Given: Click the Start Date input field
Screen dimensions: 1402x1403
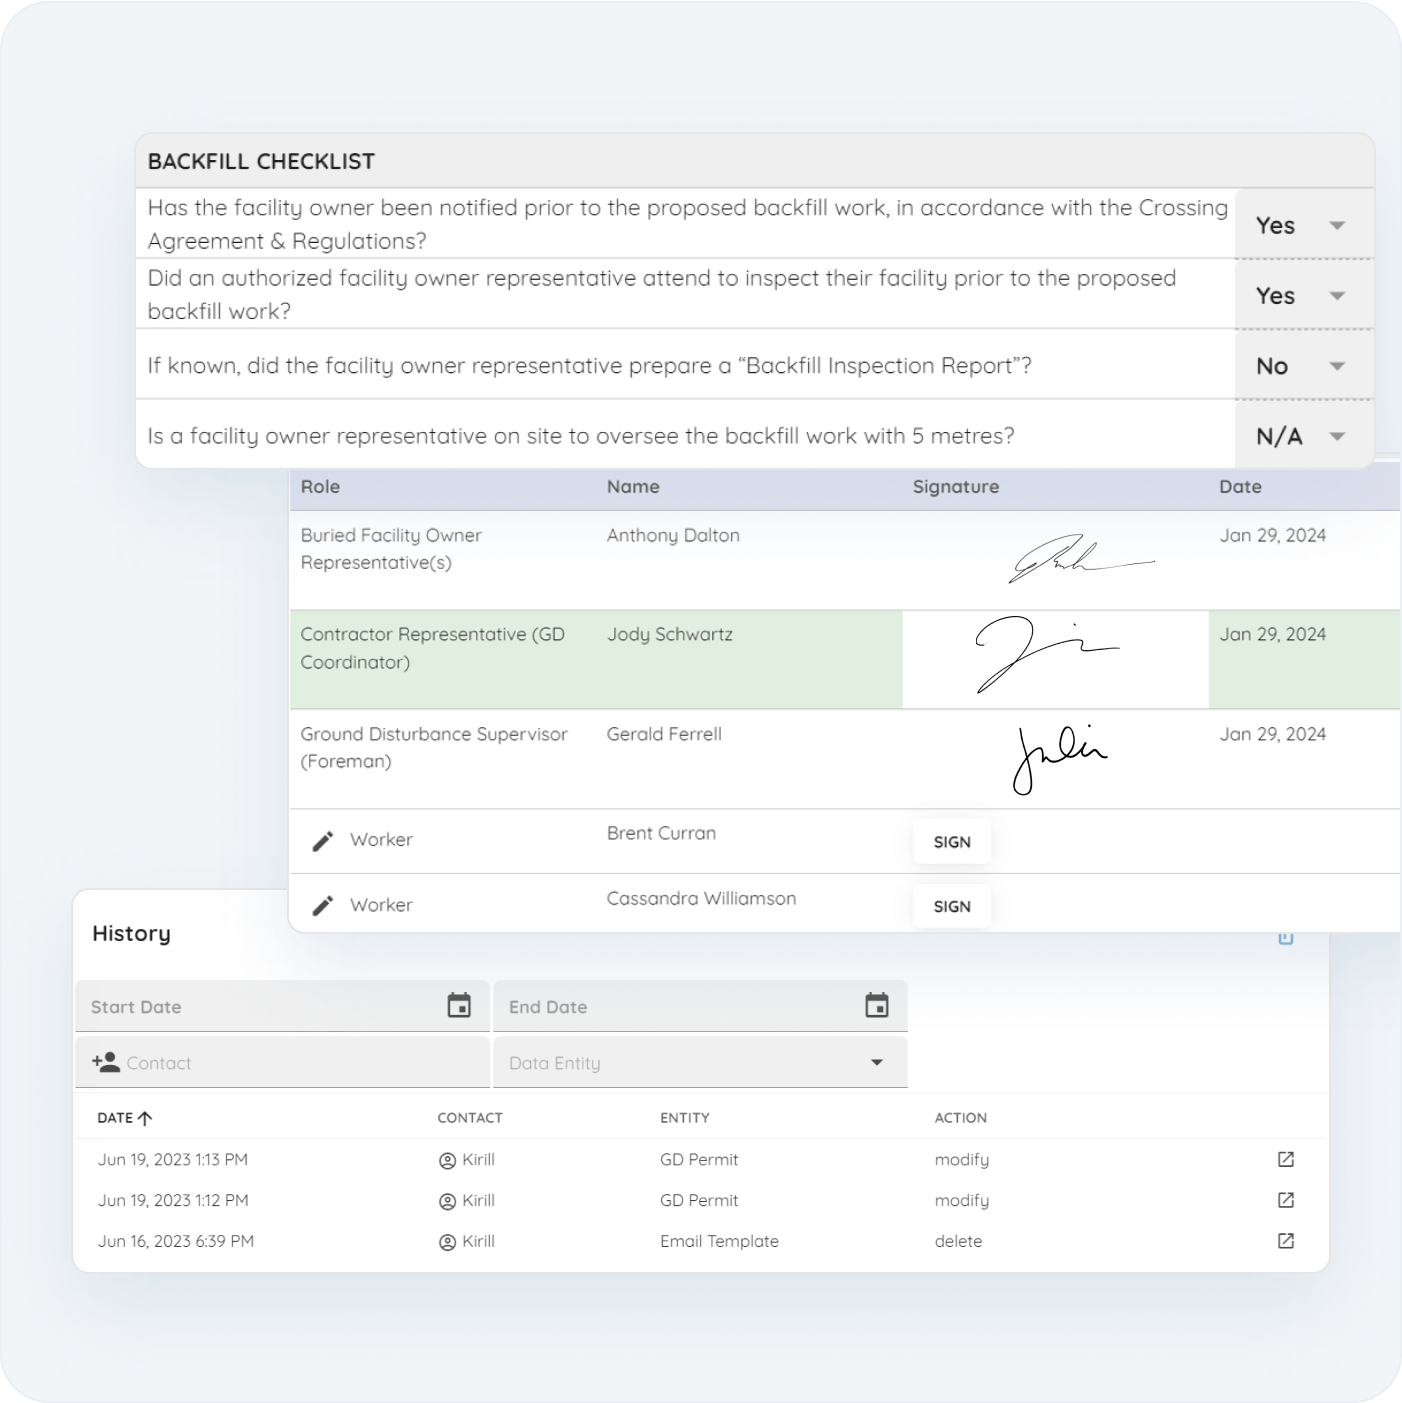Looking at the screenshot, I should [260, 1007].
